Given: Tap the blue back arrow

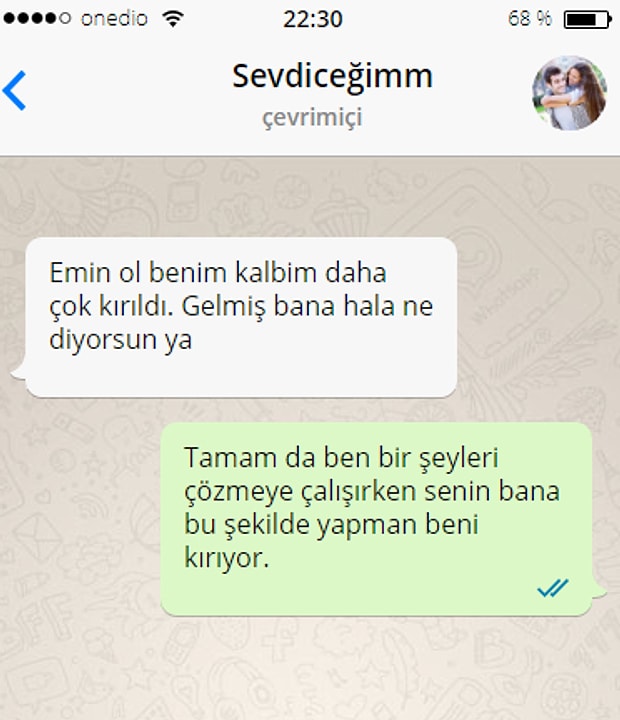Looking at the screenshot, I should click(14, 90).
